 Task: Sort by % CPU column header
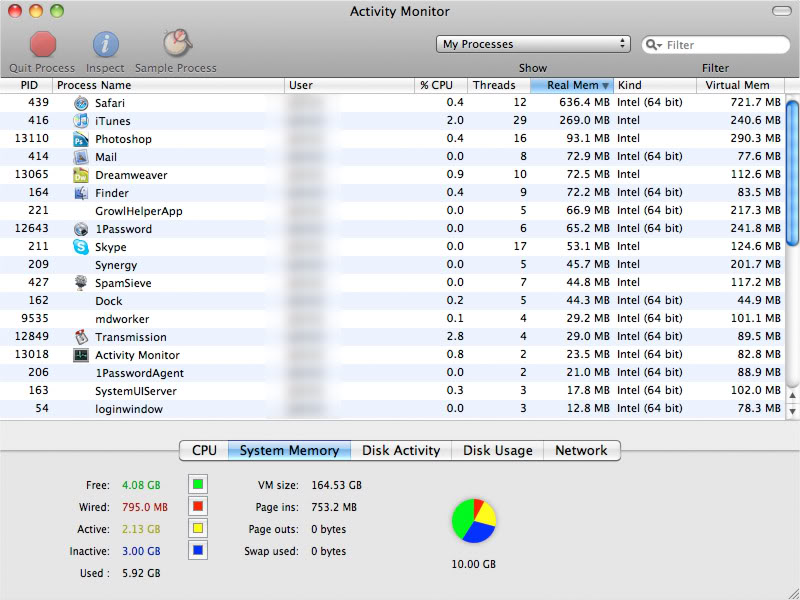coord(441,85)
